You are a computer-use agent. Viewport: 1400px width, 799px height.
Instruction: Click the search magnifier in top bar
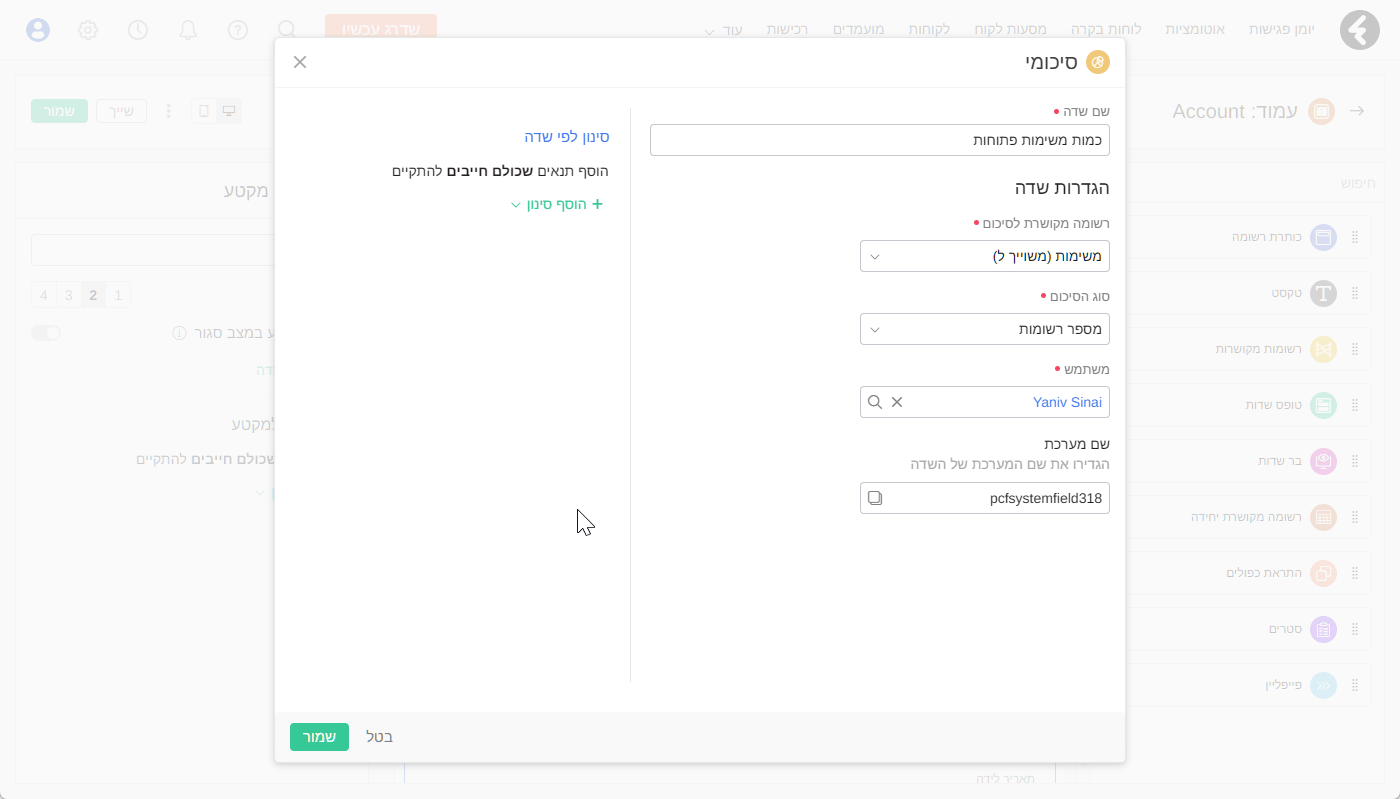tap(287, 30)
